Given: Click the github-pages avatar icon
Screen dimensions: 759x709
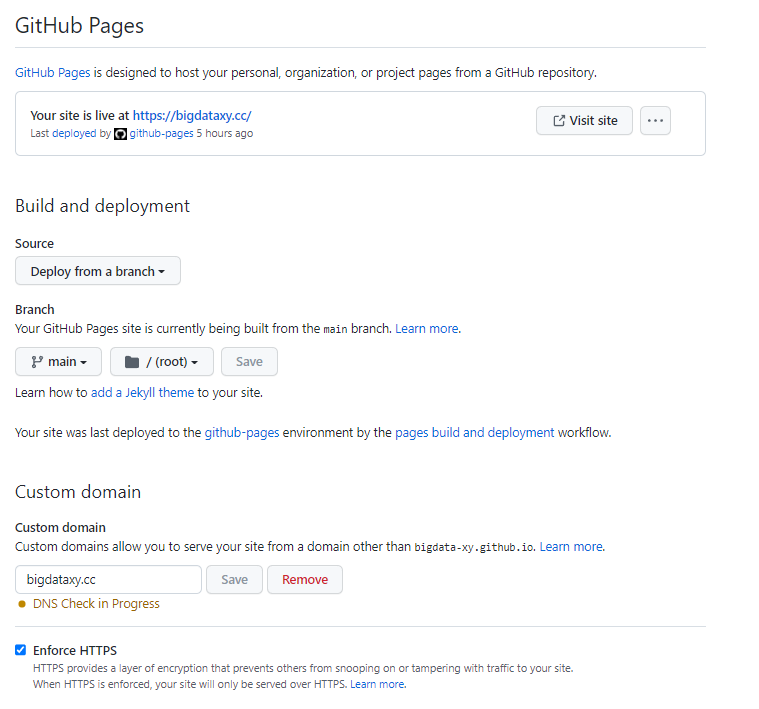Looking at the screenshot, I should (x=121, y=134).
